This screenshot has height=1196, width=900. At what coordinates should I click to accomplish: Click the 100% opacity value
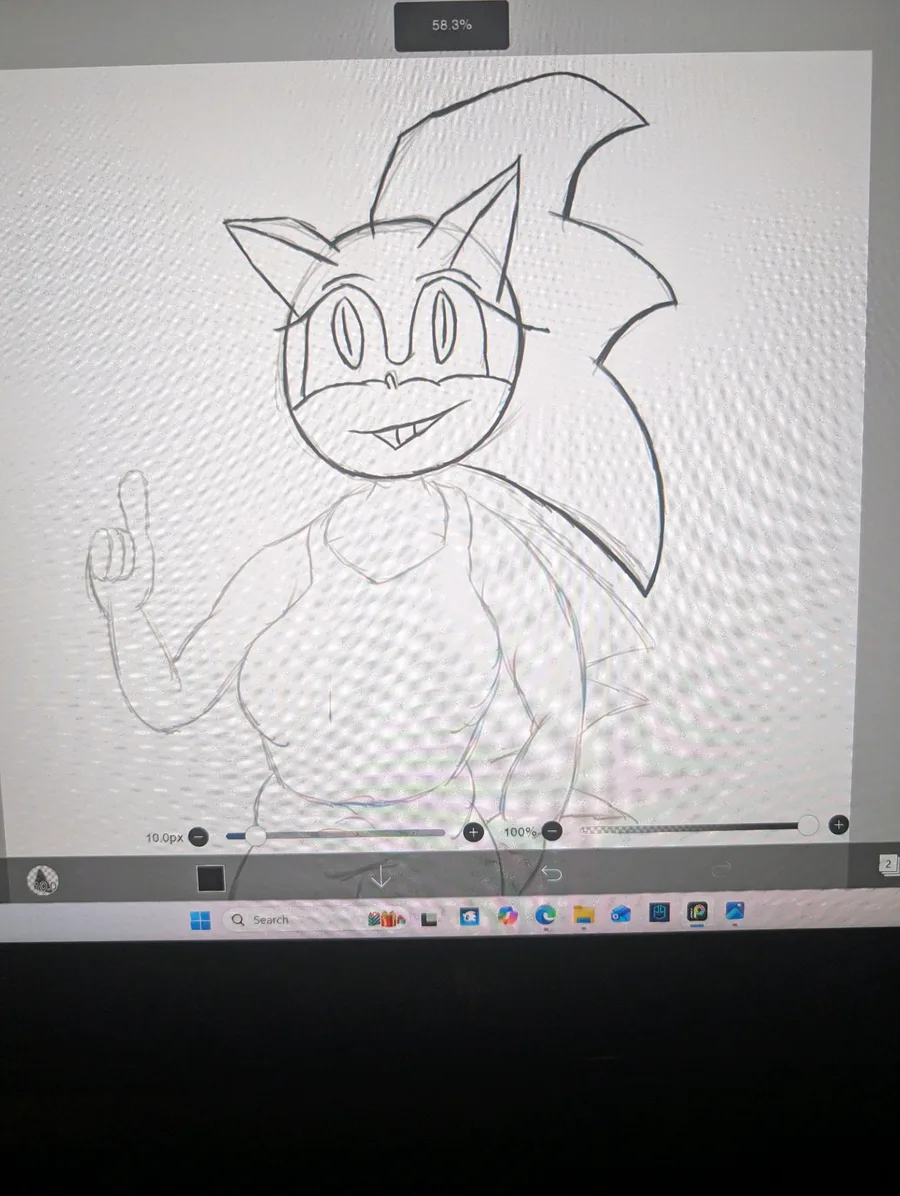tap(520, 831)
